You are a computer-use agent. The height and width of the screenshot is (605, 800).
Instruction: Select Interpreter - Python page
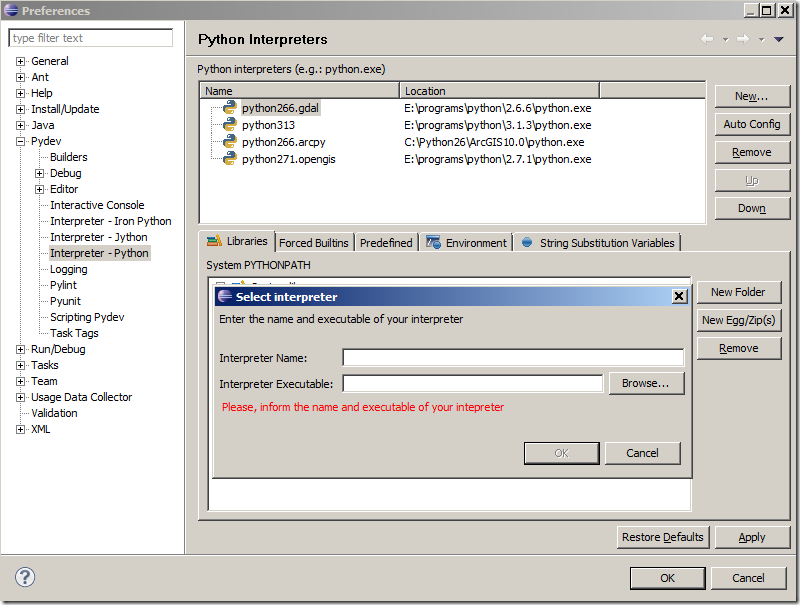[x=99, y=253]
